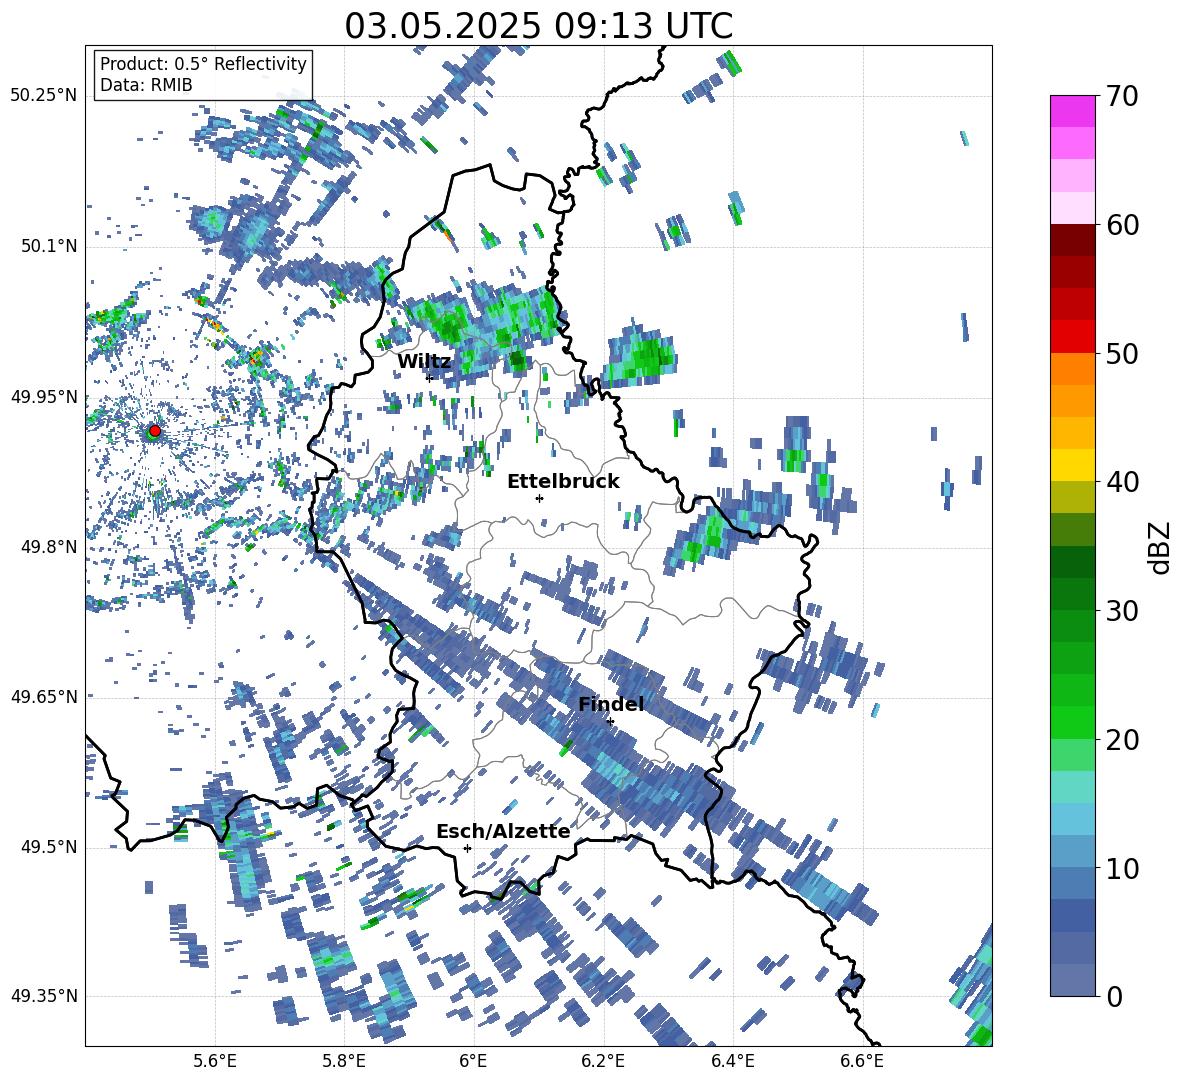This screenshot has height=1081, width=1184.
Task: Select the Findel station label
Action: click(x=611, y=704)
